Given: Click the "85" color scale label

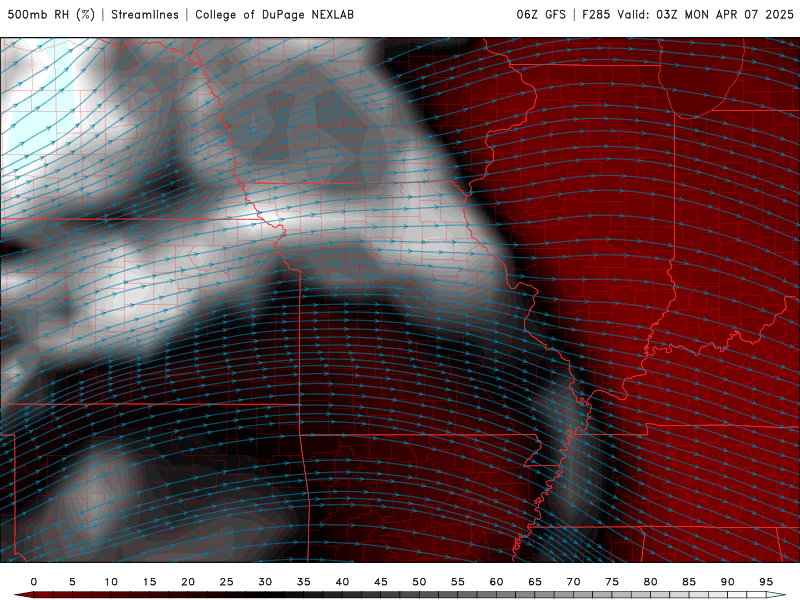Looking at the screenshot, I should [x=689, y=582].
